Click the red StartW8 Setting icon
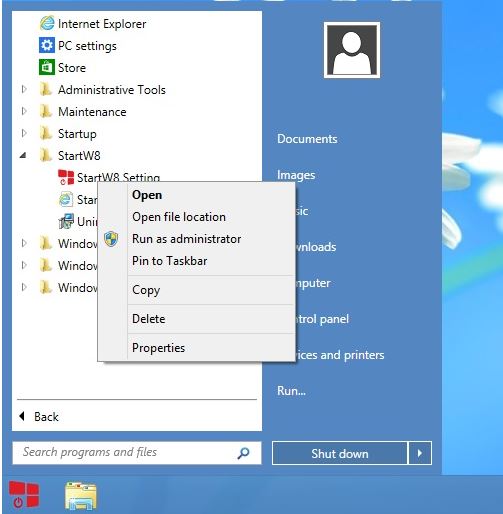 tap(66, 177)
